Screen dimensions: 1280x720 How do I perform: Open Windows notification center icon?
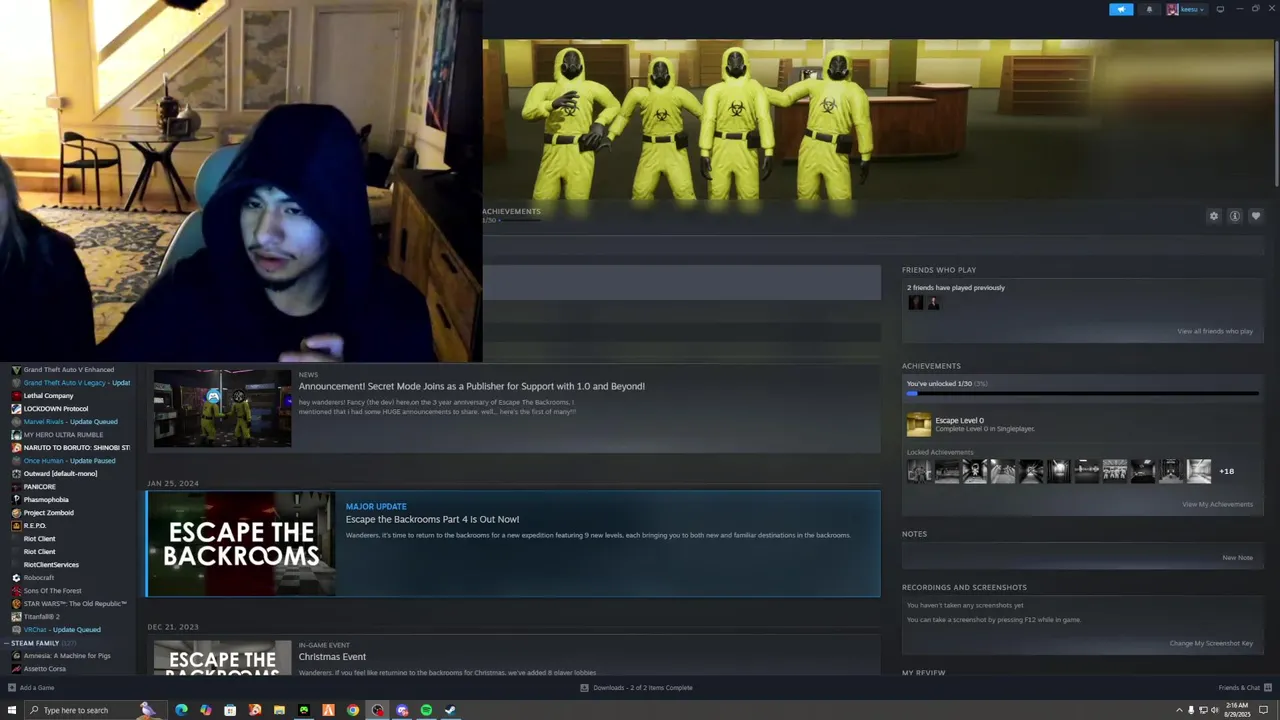point(1263,710)
